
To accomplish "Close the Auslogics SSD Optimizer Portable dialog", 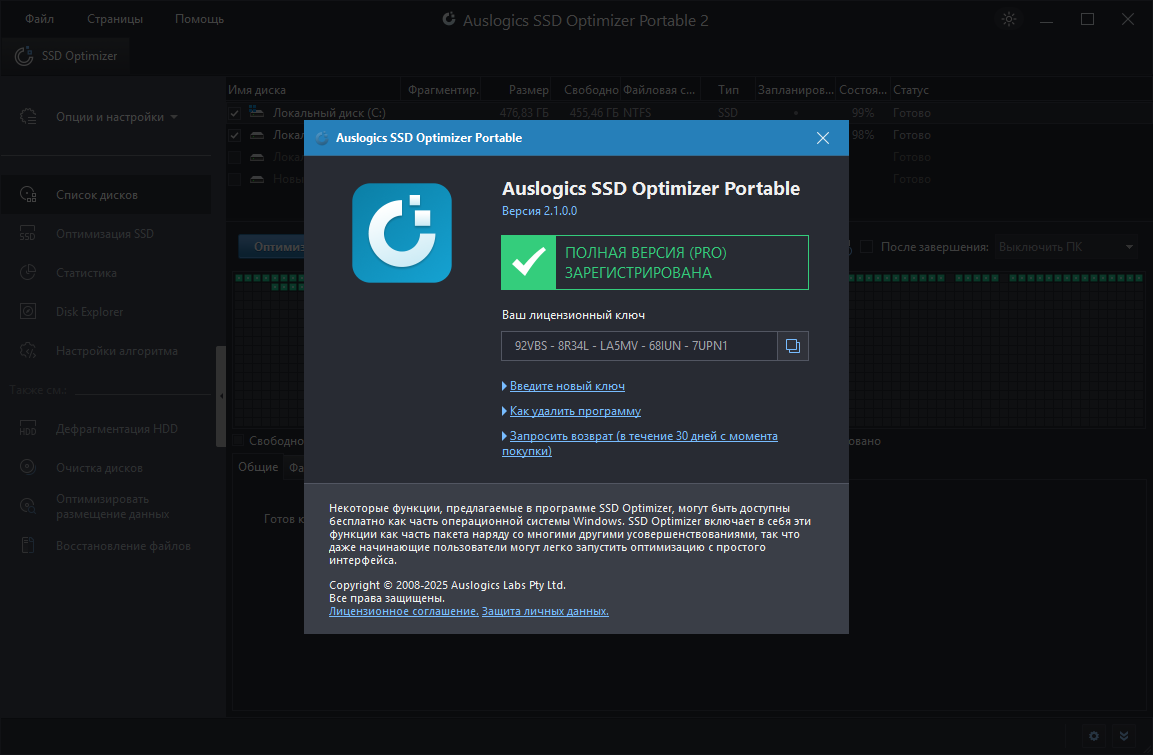I will click(x=823, y=138).
